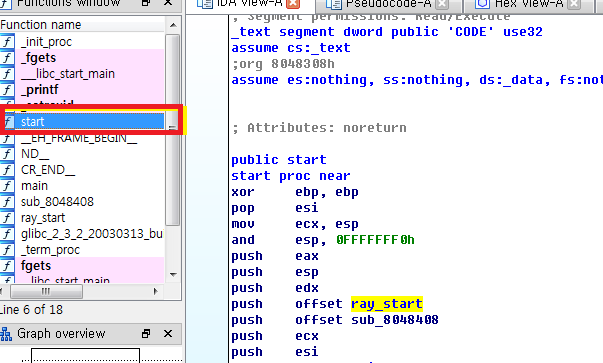Close the Graph overview panel

[x=168, y=333]
